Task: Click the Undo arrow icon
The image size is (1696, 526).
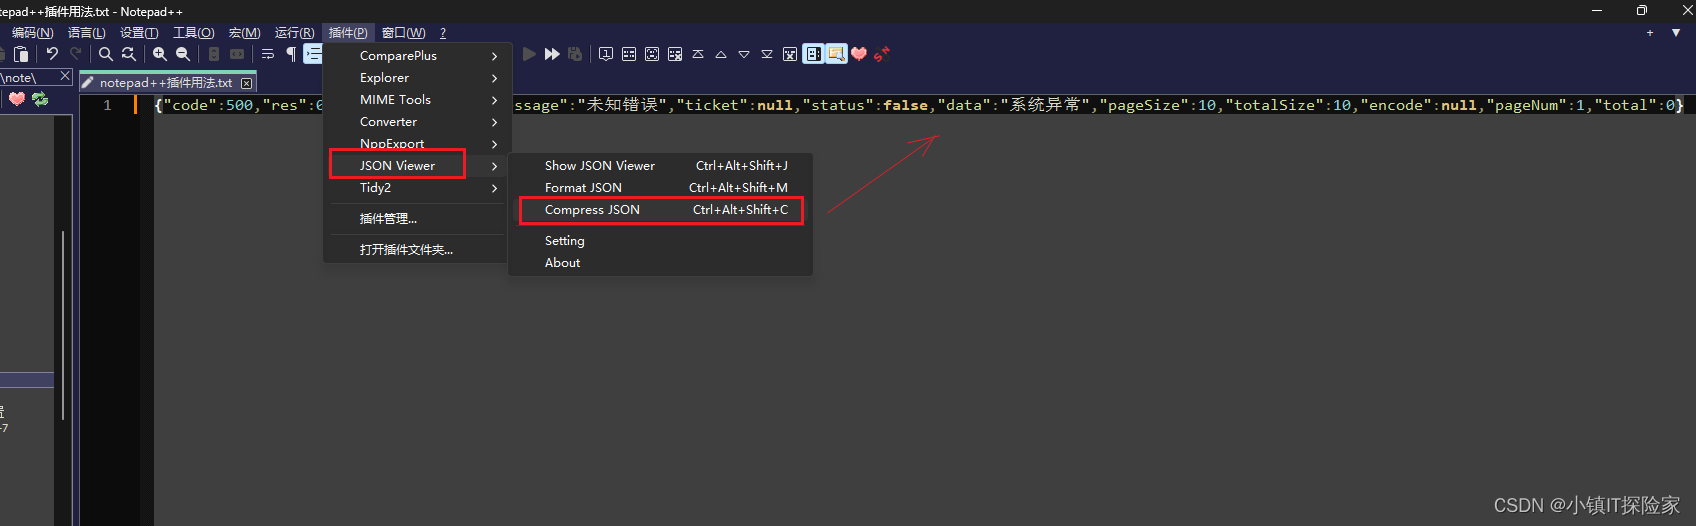Action: 52,54
